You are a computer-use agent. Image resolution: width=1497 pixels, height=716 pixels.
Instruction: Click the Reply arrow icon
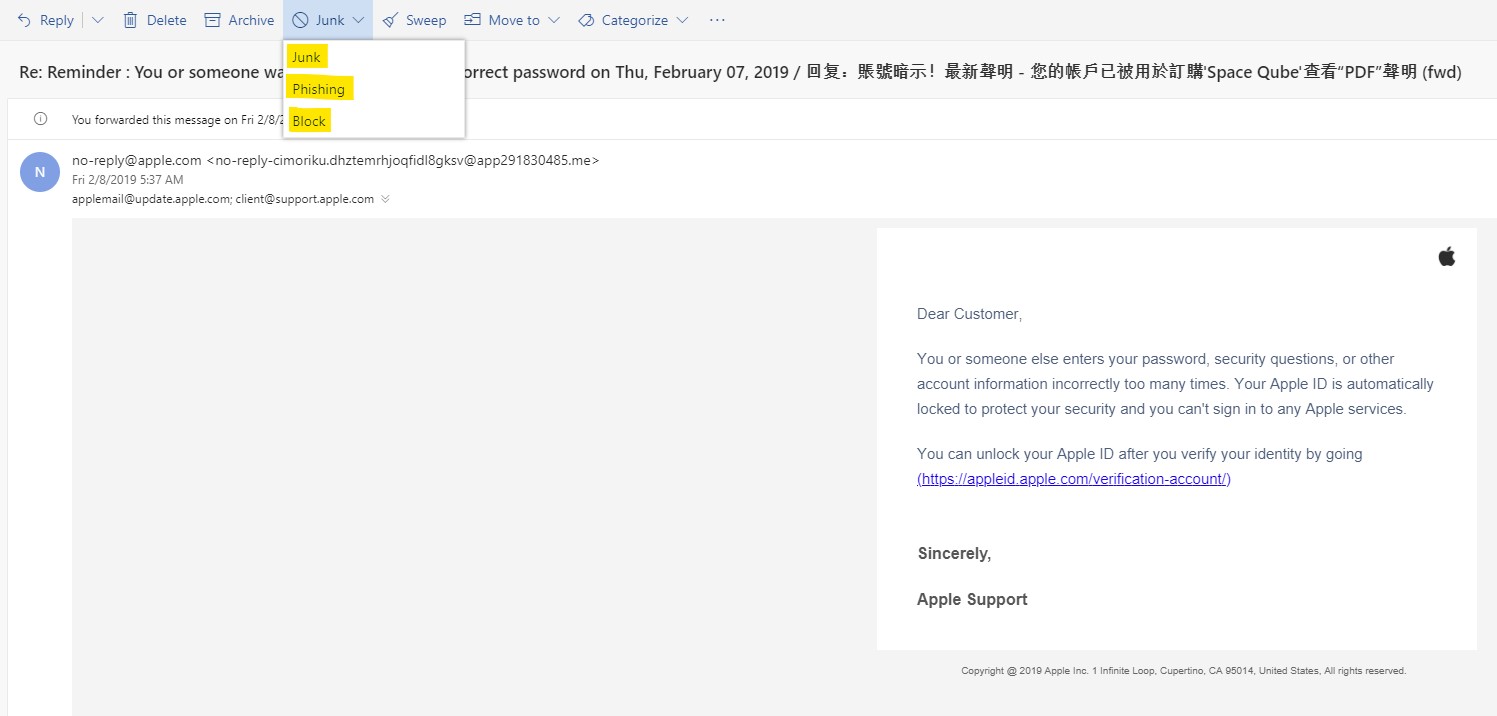coord(24,20)
